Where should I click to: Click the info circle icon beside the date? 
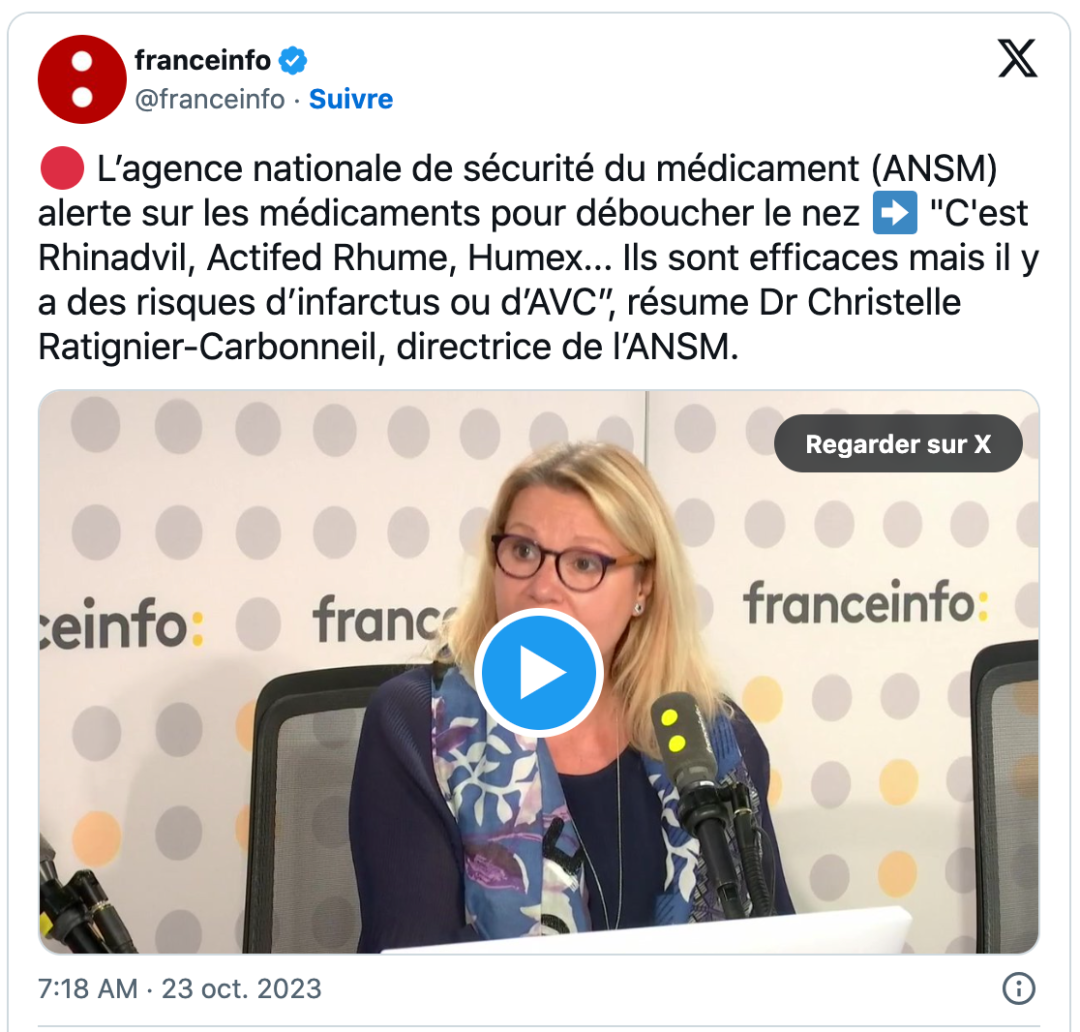1019,989
